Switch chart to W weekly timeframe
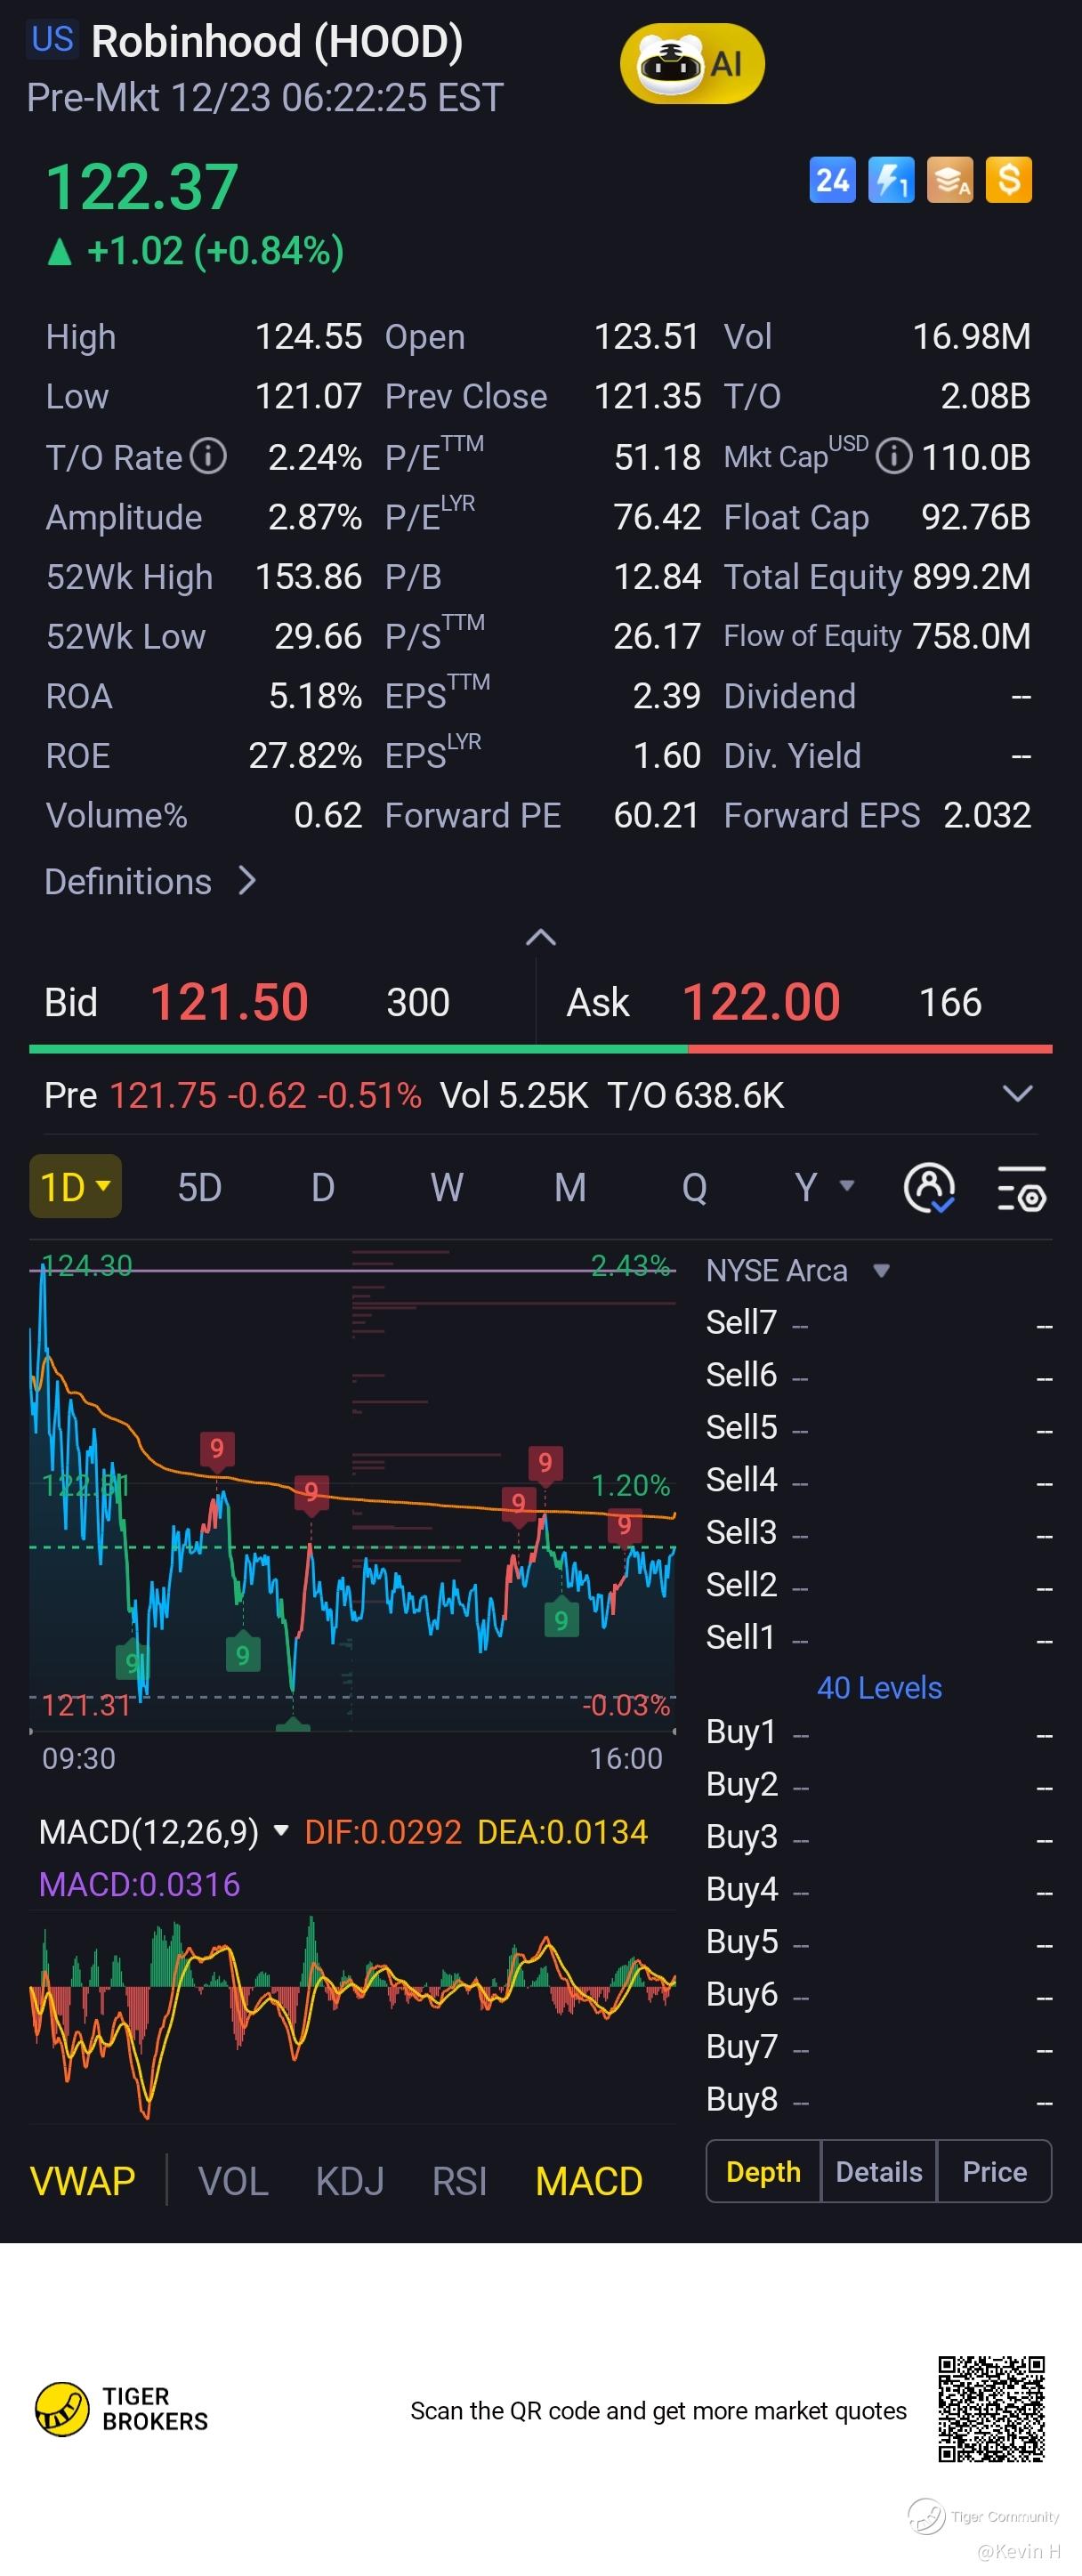Image resolution: width=1082 pixels, height=2576 pixels. (446, 1188)
